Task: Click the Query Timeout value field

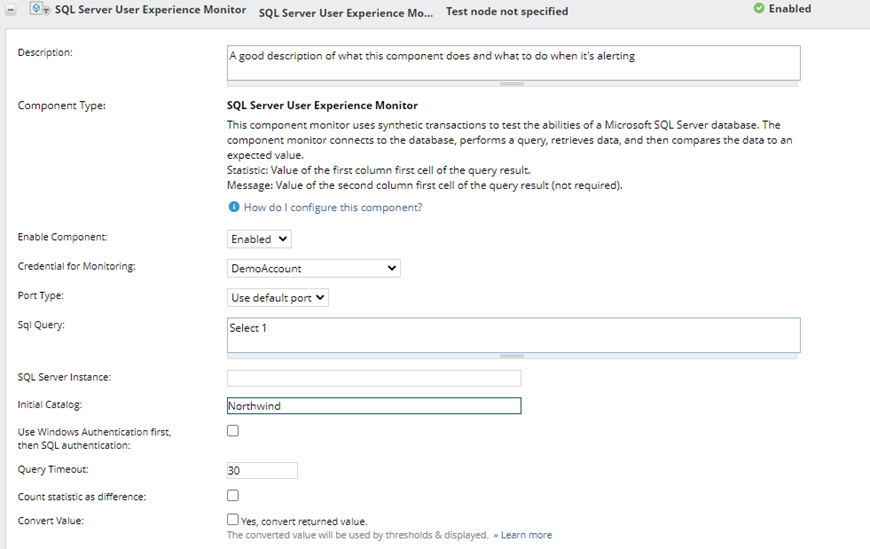Action: [x=262, y=471]
